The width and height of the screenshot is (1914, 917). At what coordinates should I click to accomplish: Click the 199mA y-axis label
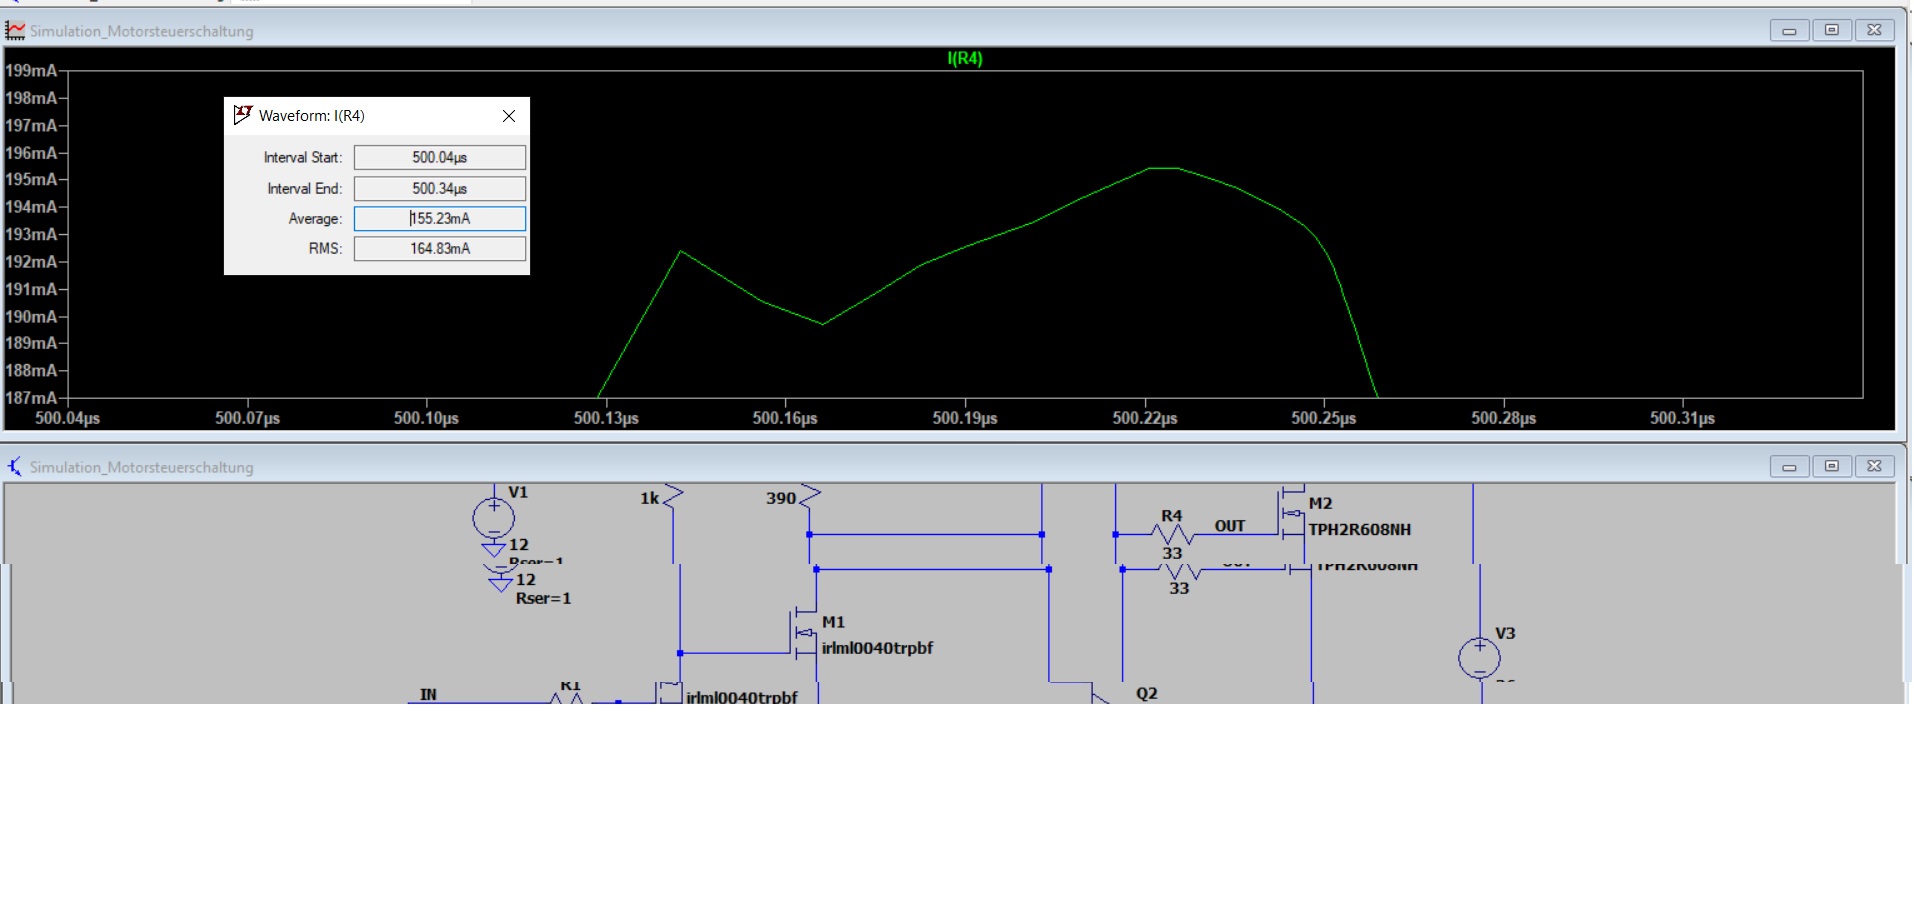(31, 71)
